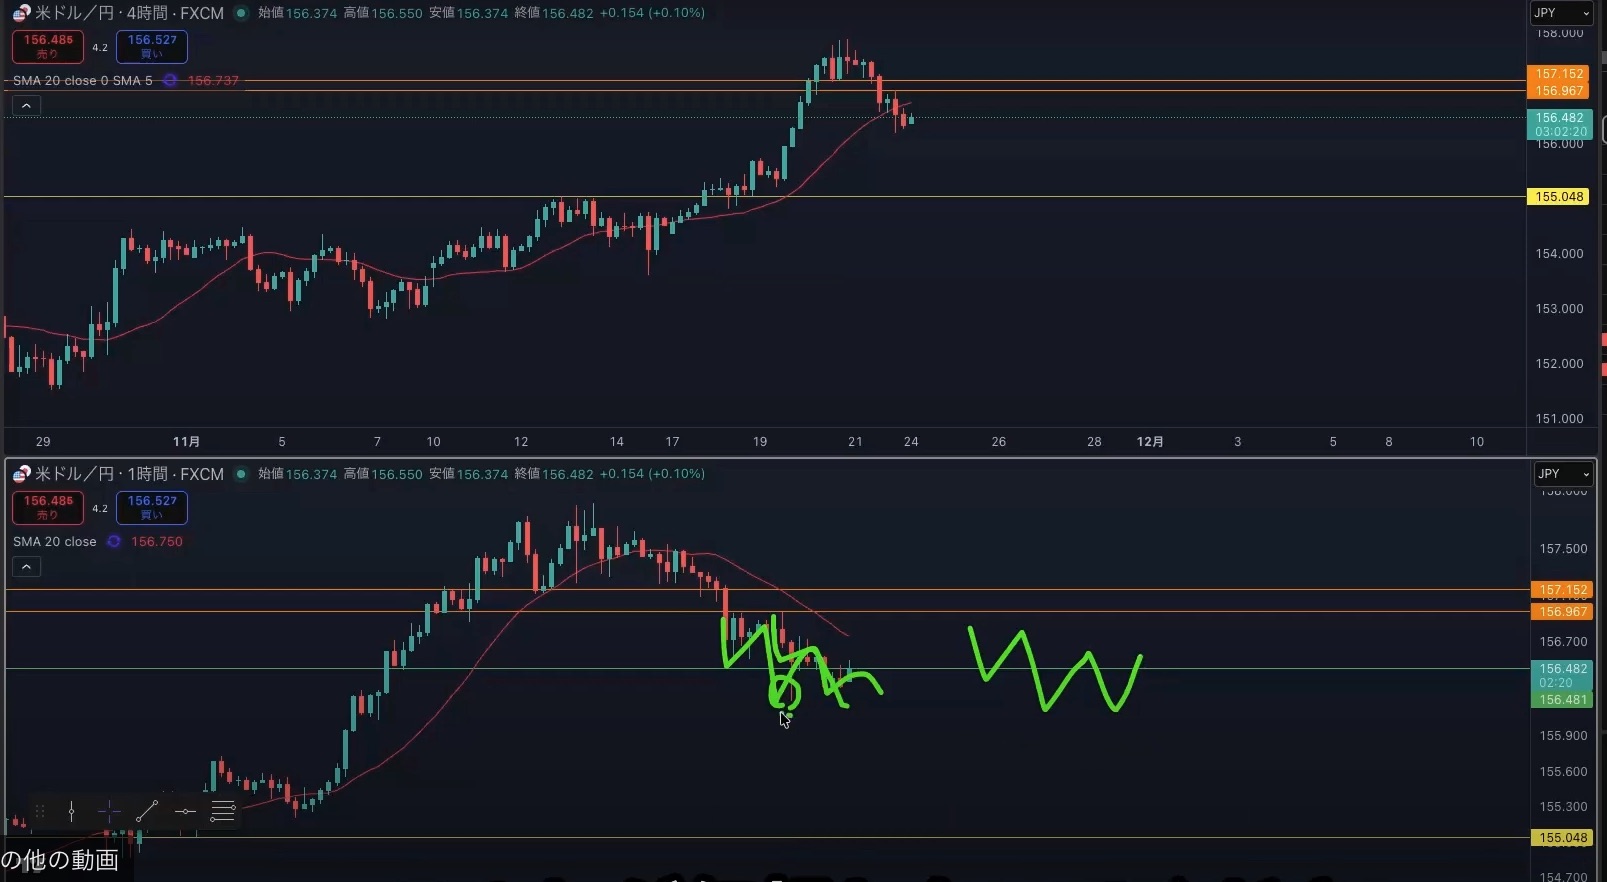Click the orange 156.967 price label on upper chart
The width and height of the screenshot is (1607, 882).
[x=1559, y=91]
